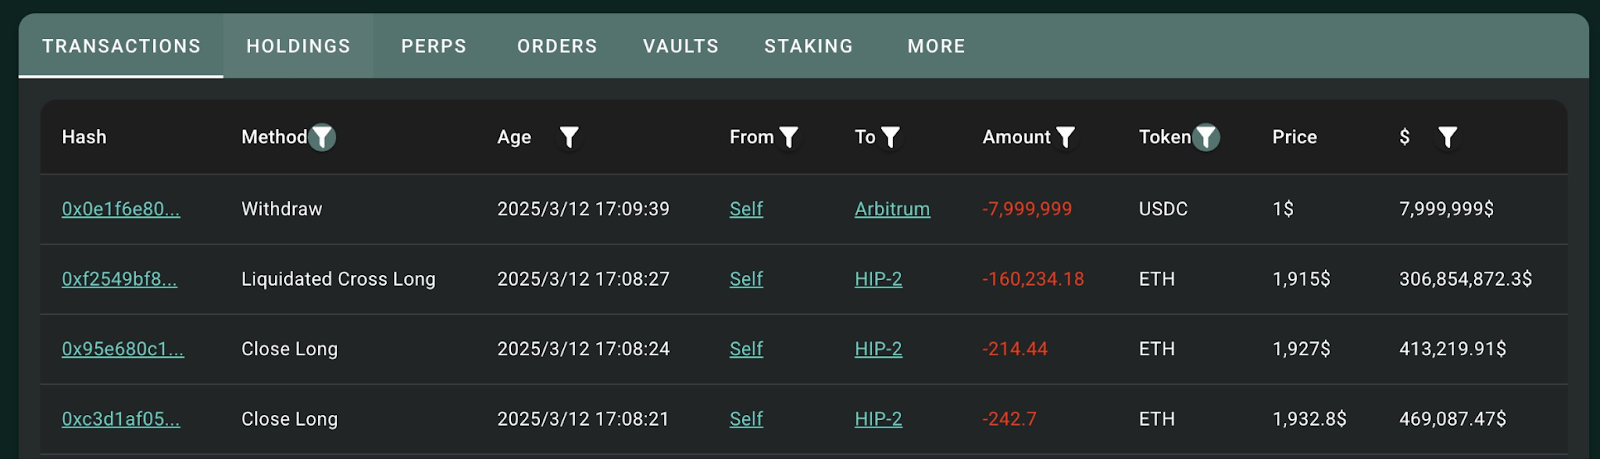Open transaction hash 0xc3d1af05
Screen dimensions: 1600x459
[121, 419]
